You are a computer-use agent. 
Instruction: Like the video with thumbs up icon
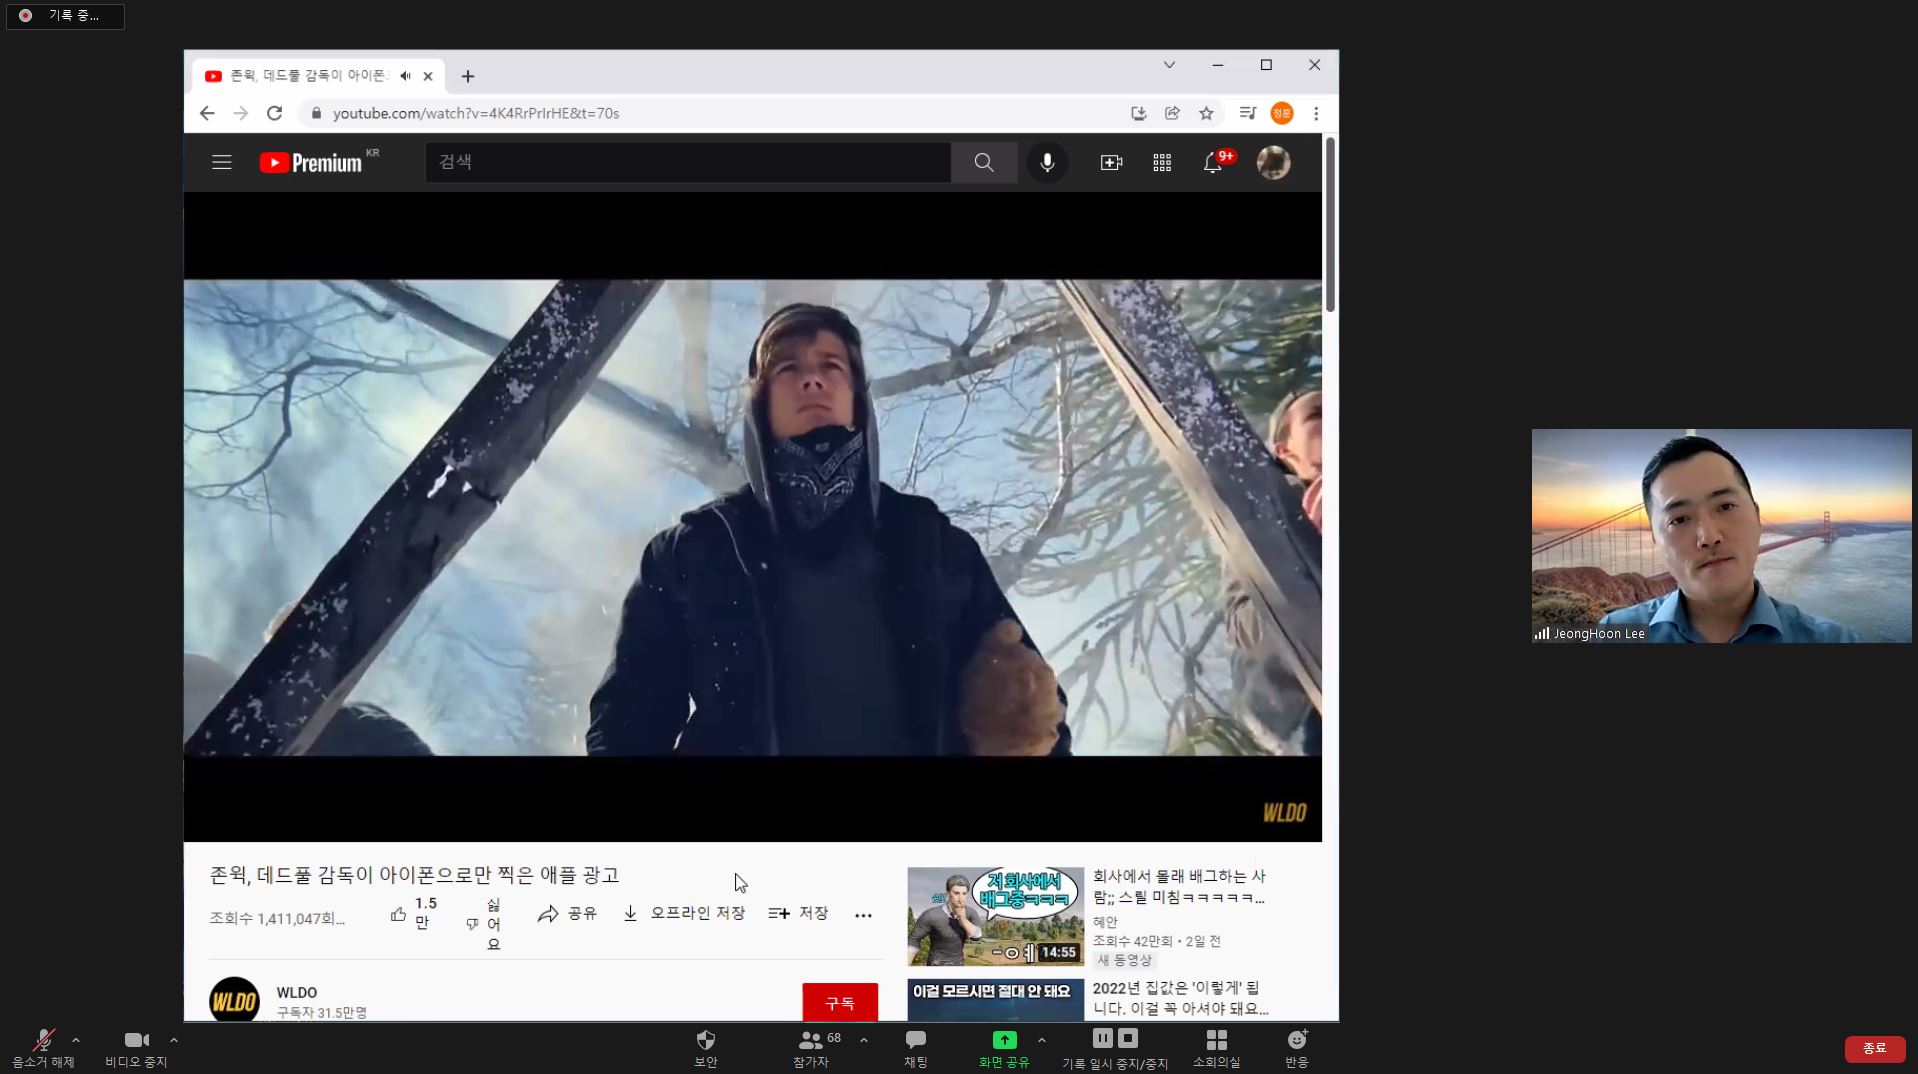tap(398, 913)
